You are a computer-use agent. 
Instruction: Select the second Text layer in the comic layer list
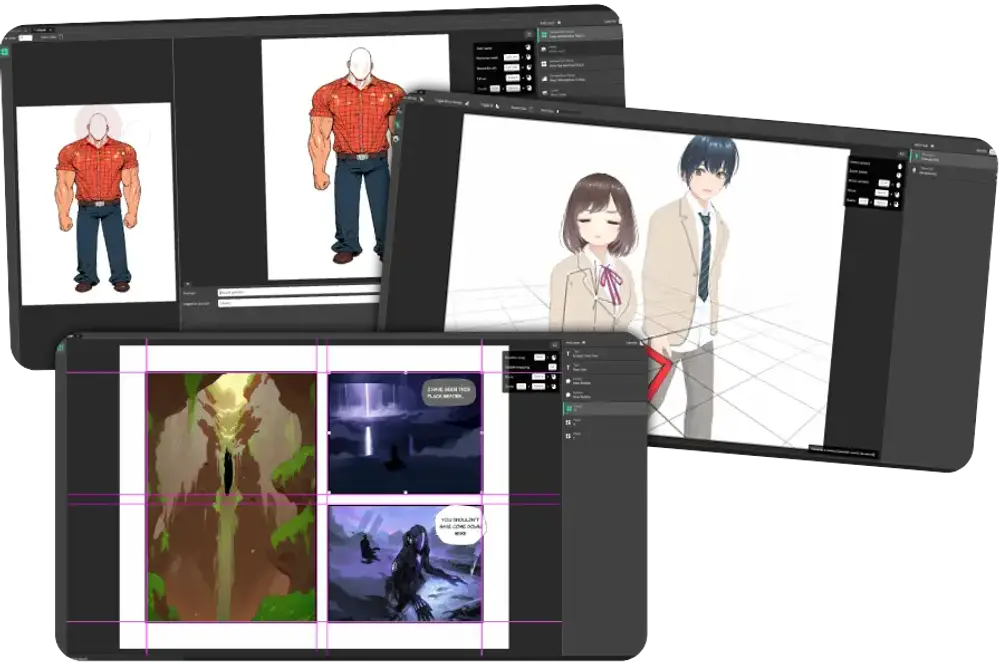[600, 367]
